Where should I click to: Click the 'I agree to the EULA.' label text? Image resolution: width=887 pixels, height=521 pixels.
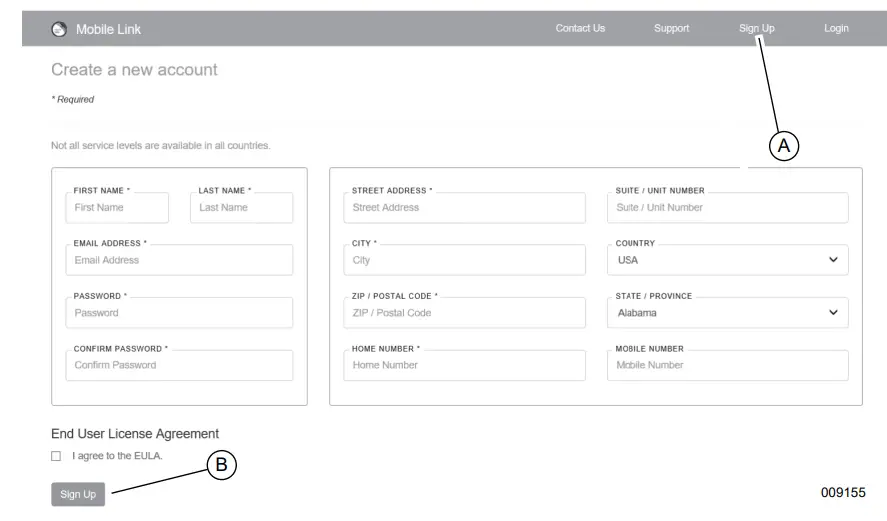[x=117, y=456]
